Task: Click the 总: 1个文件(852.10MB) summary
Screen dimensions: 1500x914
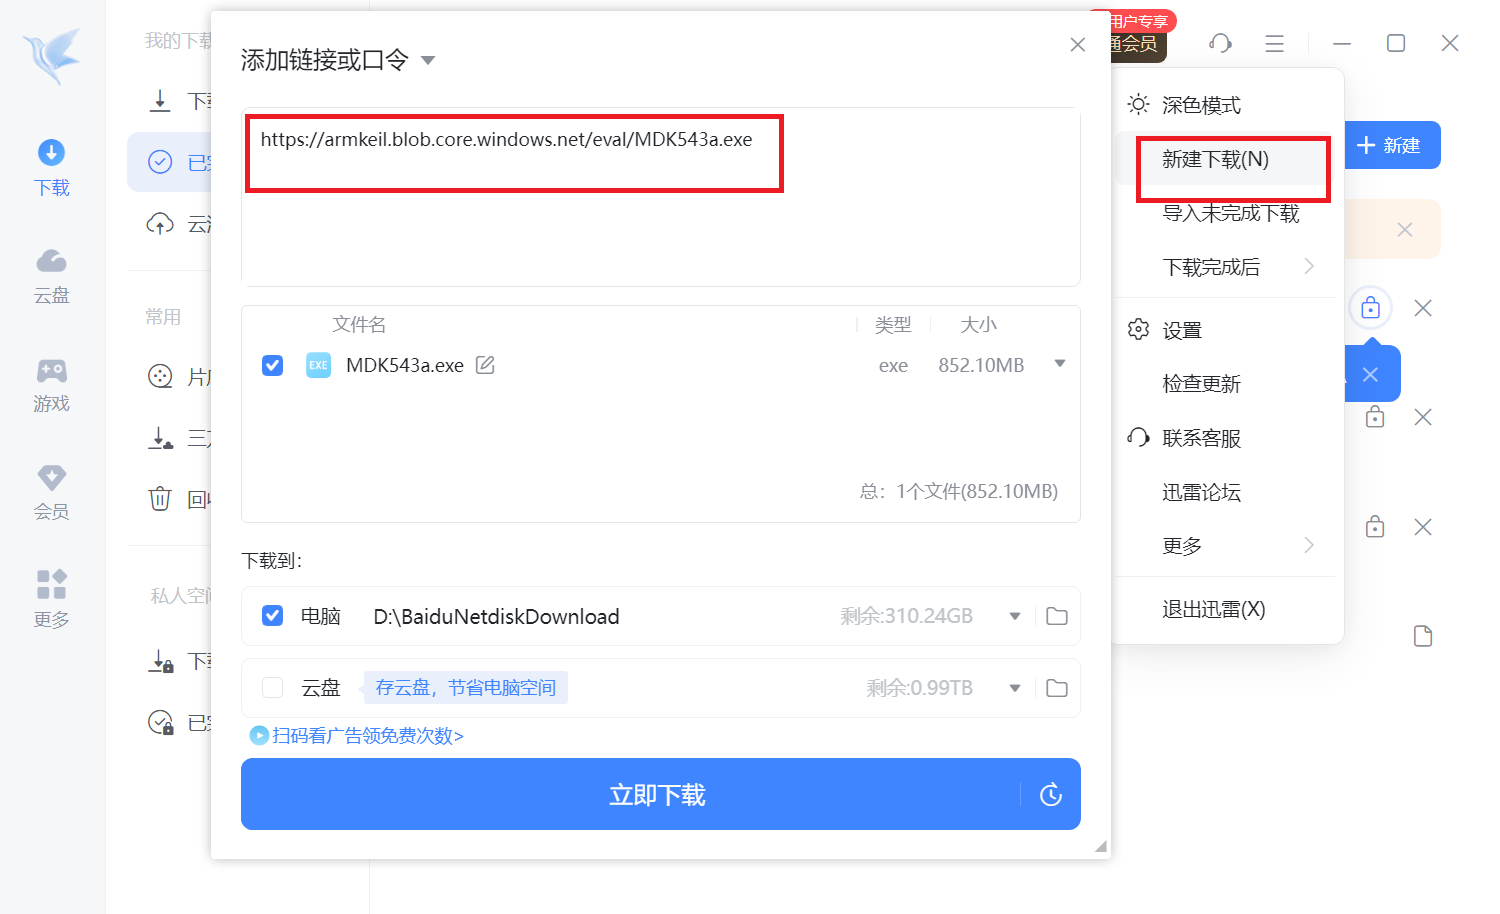Action: (958, 491)
